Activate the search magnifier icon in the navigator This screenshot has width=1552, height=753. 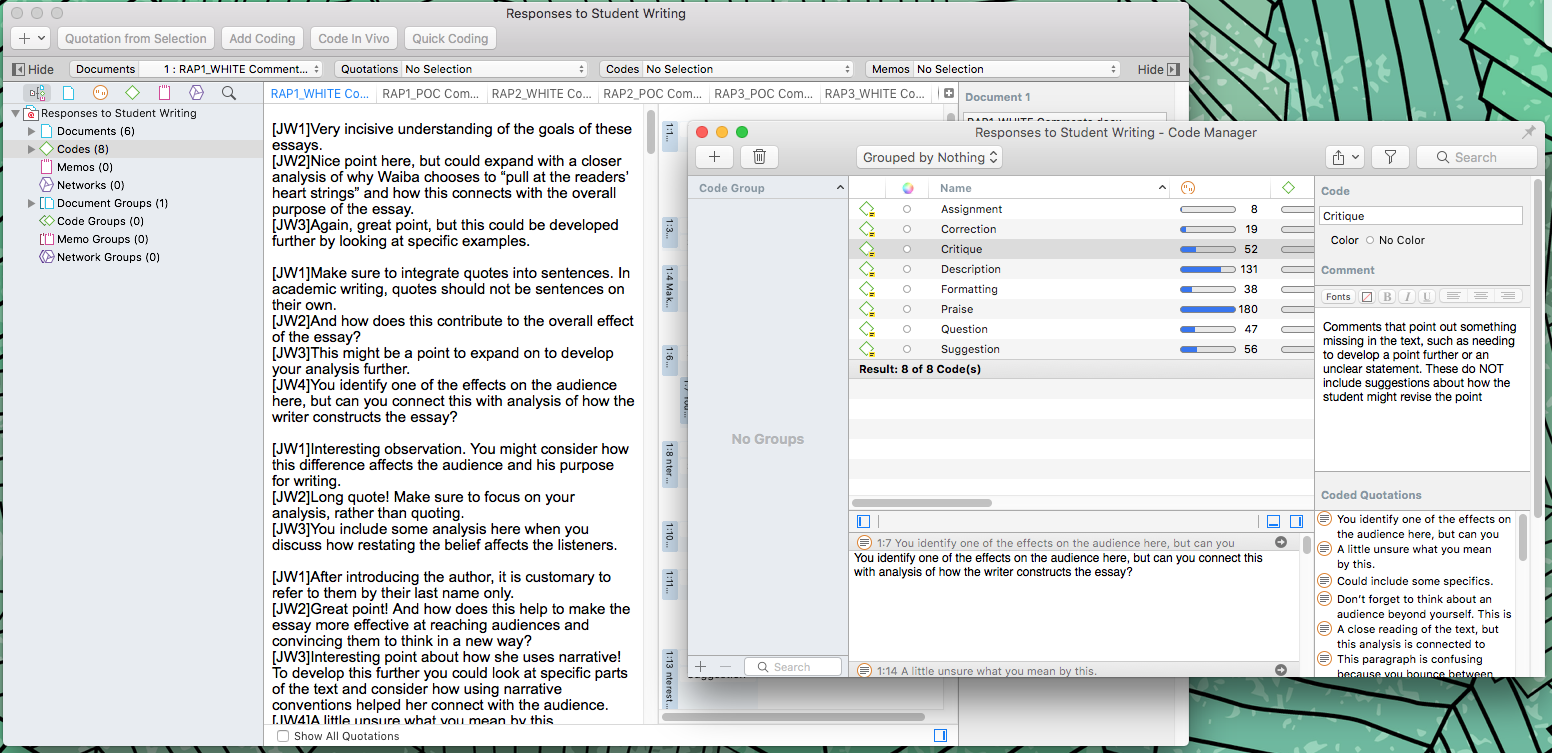pyautogui.click(x=229, y=92)
